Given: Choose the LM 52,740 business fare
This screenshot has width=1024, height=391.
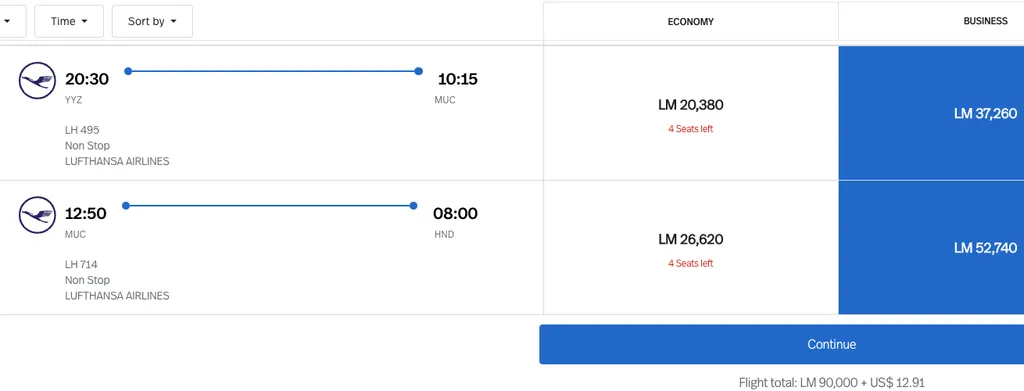Looking at the screenshot, I should (x=931, y=248).
